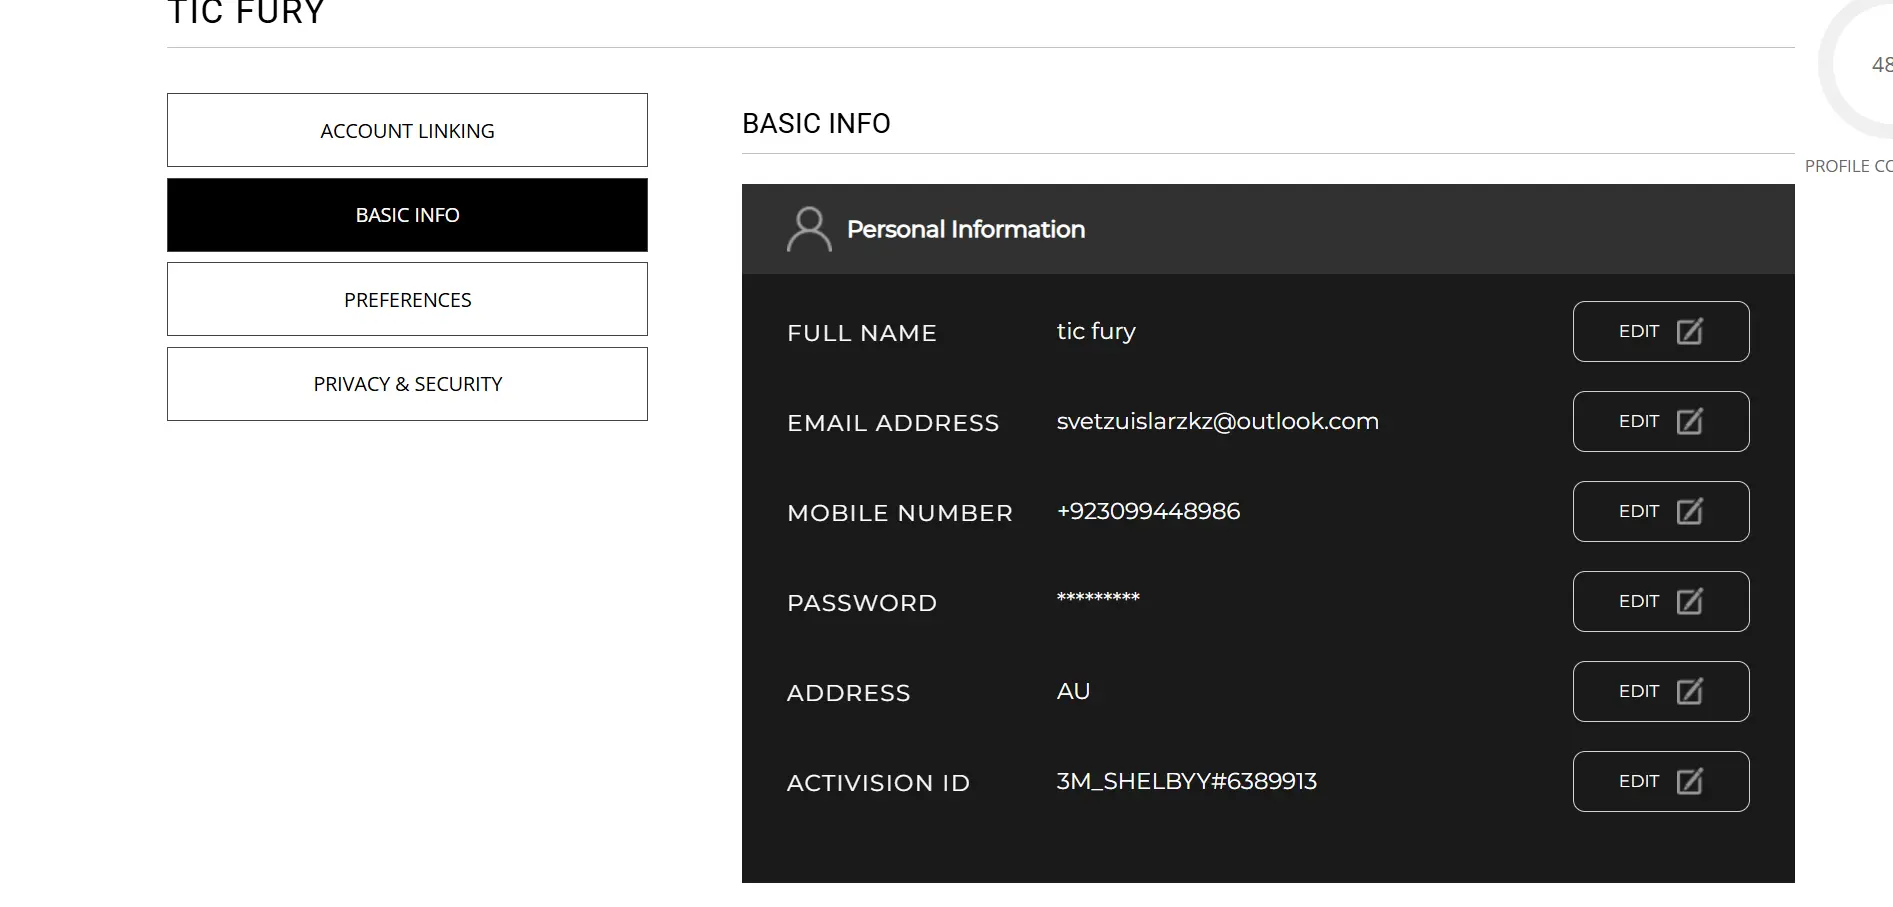Click the address value AU

[1073, 692]
